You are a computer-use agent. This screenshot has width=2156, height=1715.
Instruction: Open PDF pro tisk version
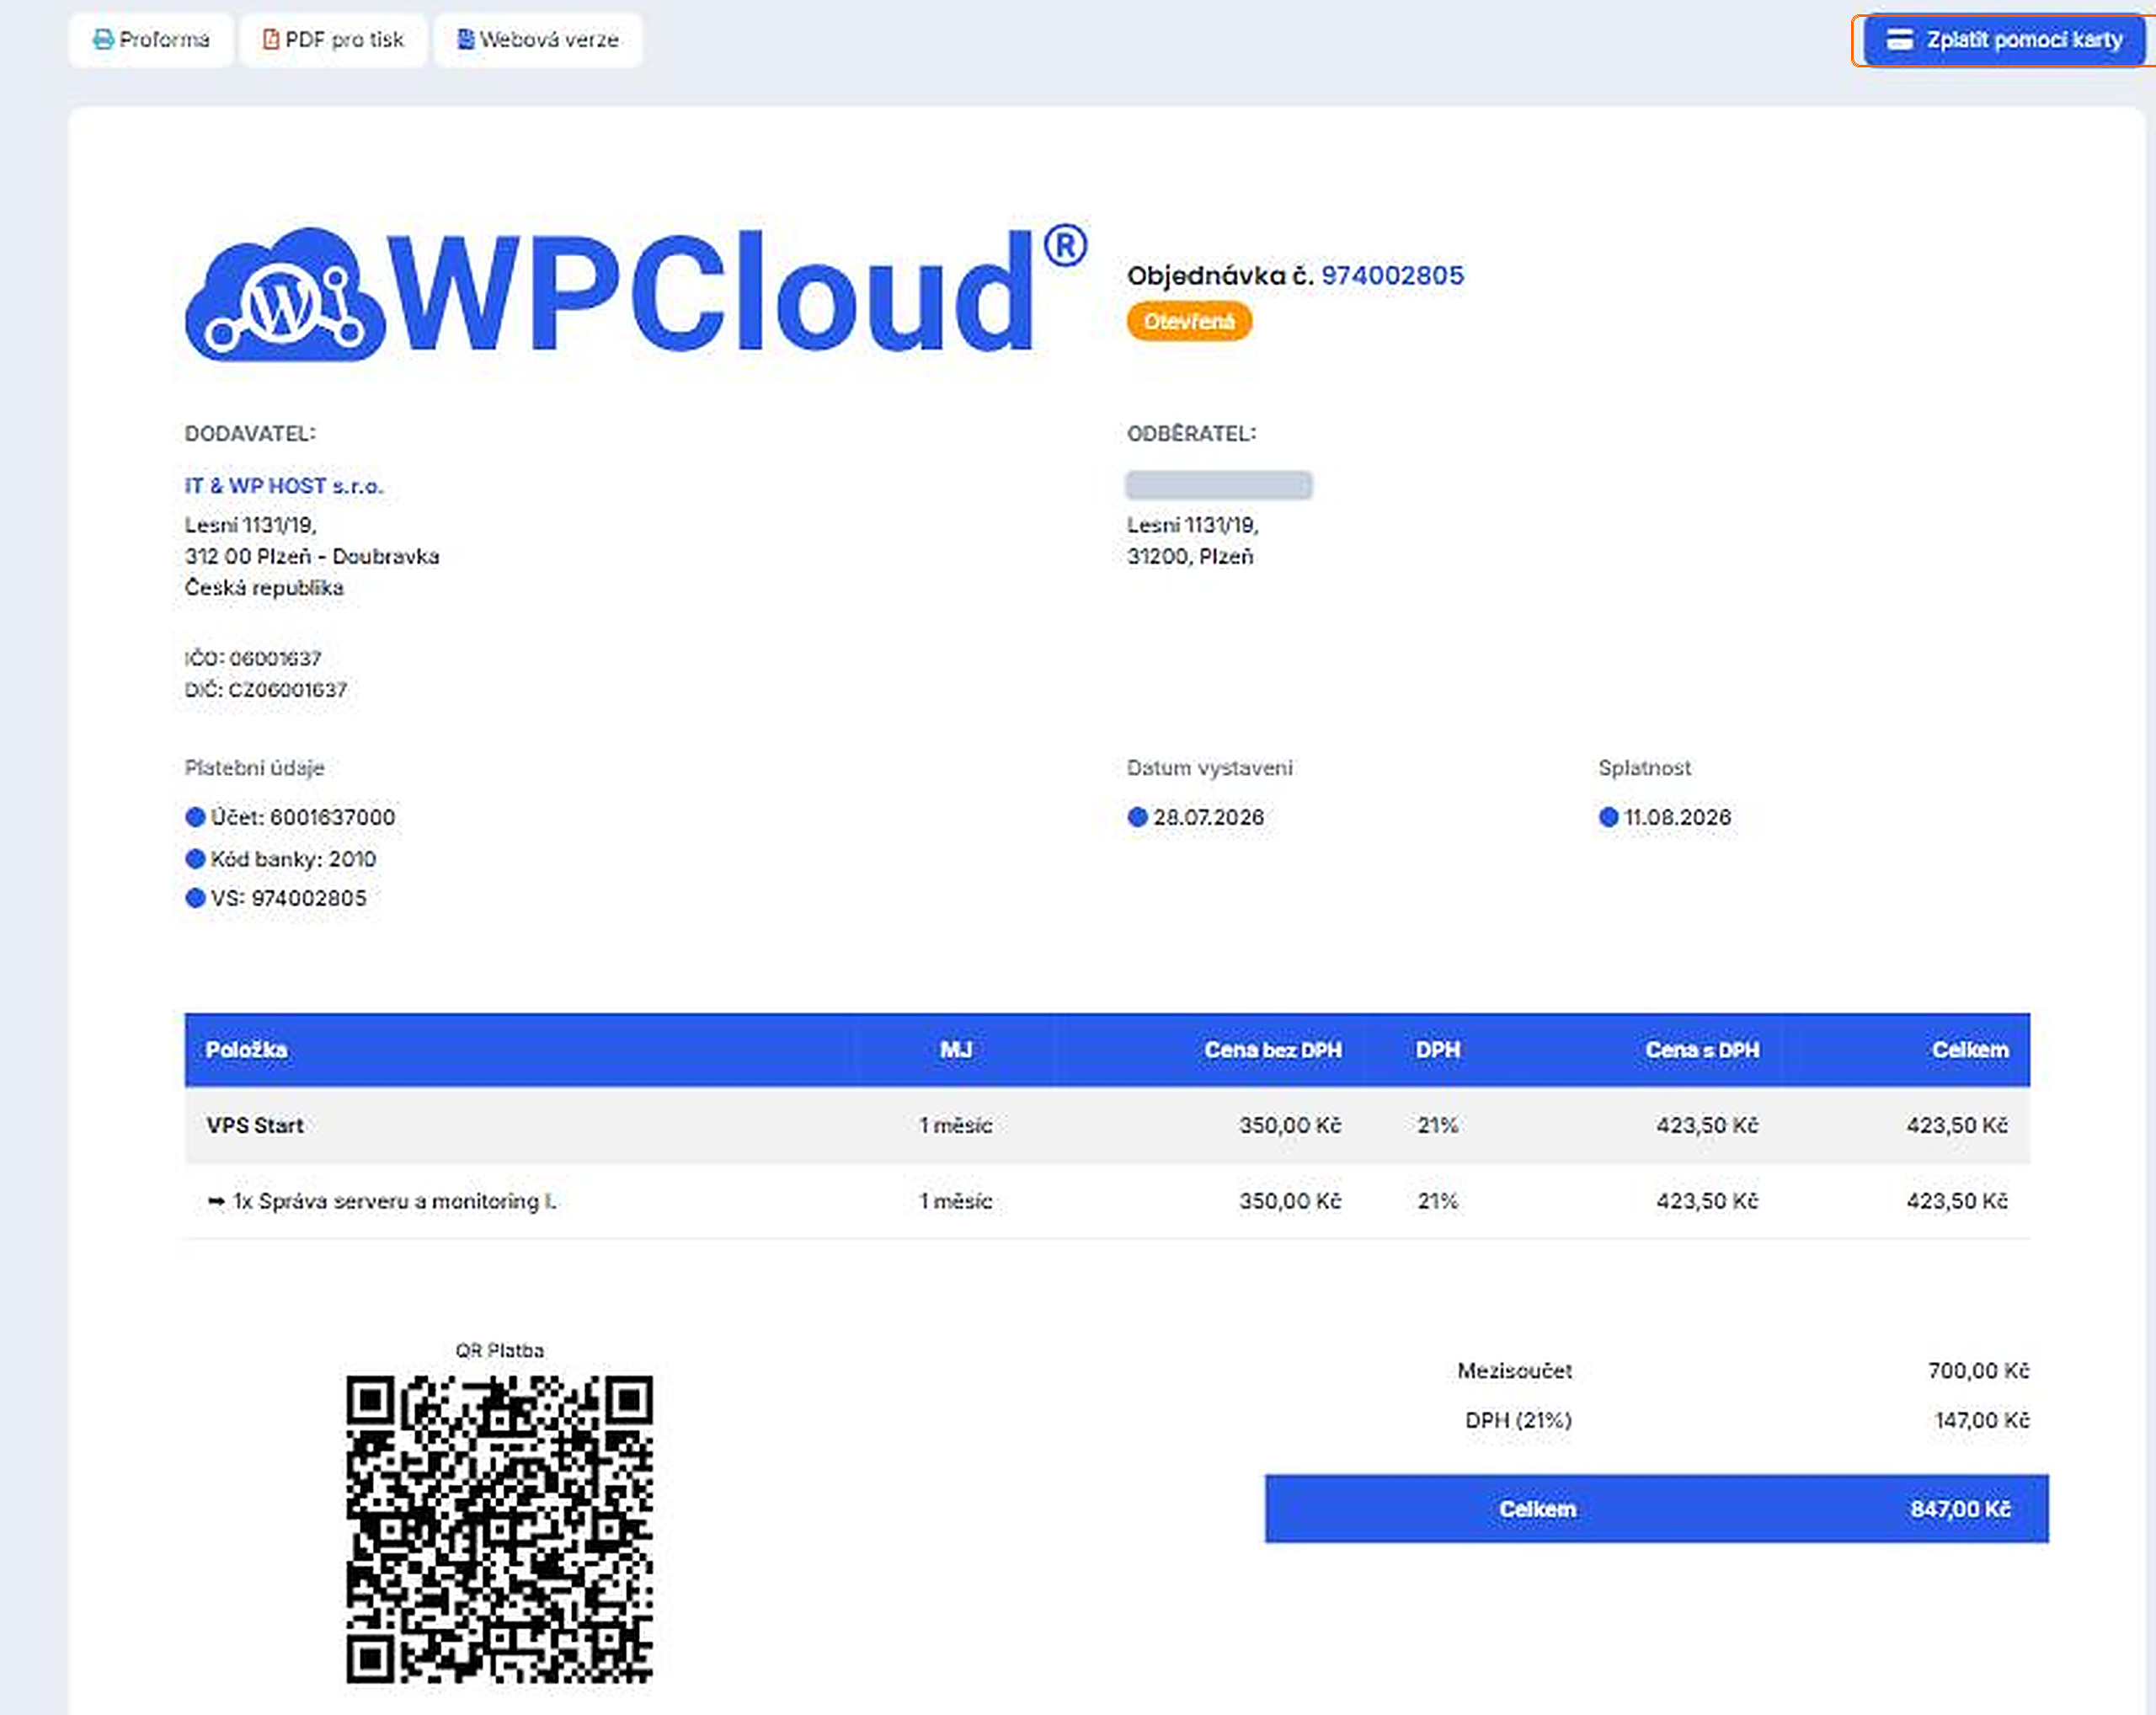[333, 40]
